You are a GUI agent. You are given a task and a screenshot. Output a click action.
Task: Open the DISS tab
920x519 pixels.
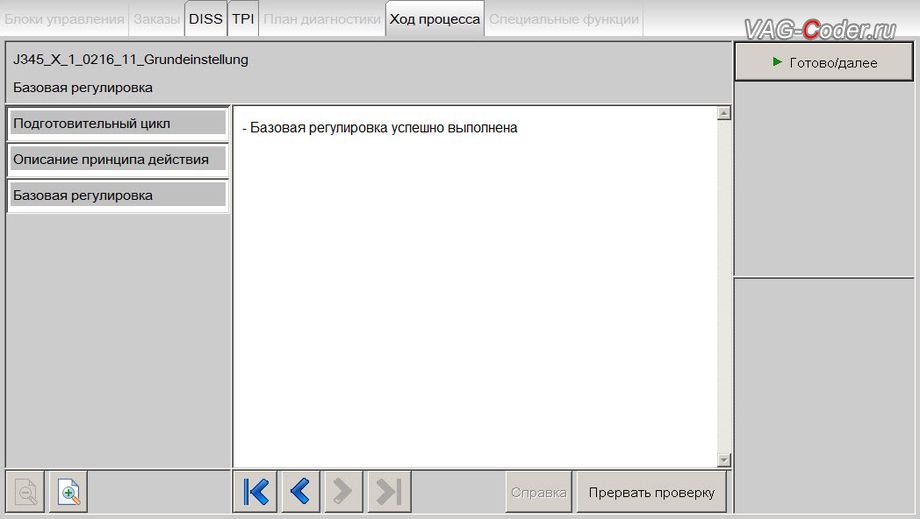205,19
